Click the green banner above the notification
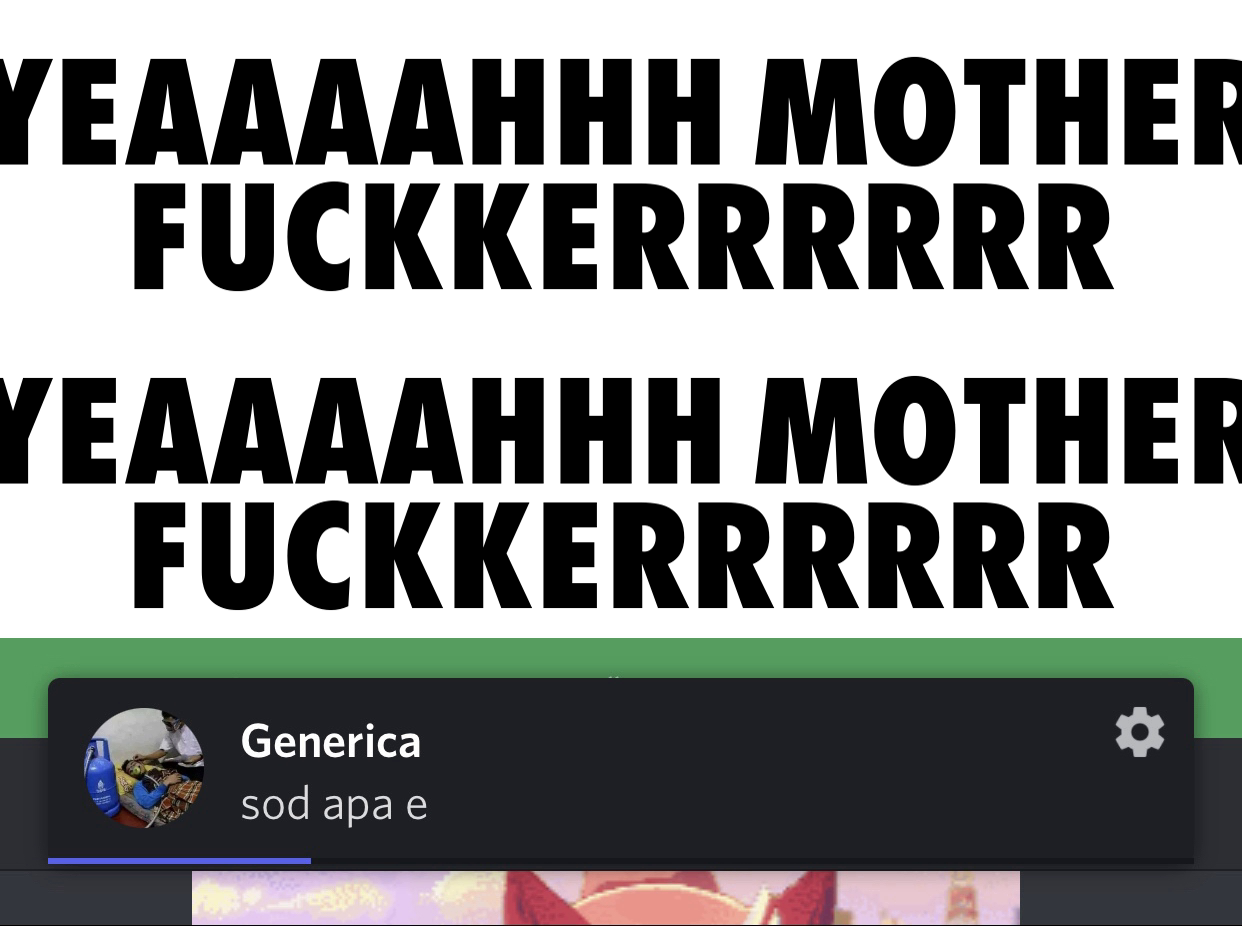Viewport: 1242px width, 926px height. [621, 658]
